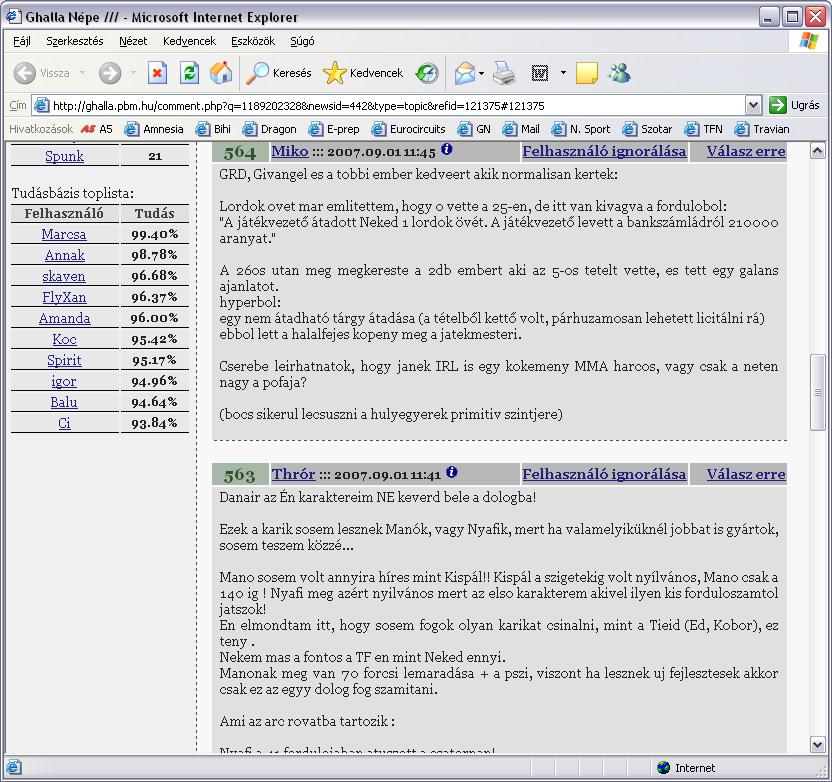Go to the Home page icon
This screenshot has height=782, width=832.
click(x=220, y=73)
